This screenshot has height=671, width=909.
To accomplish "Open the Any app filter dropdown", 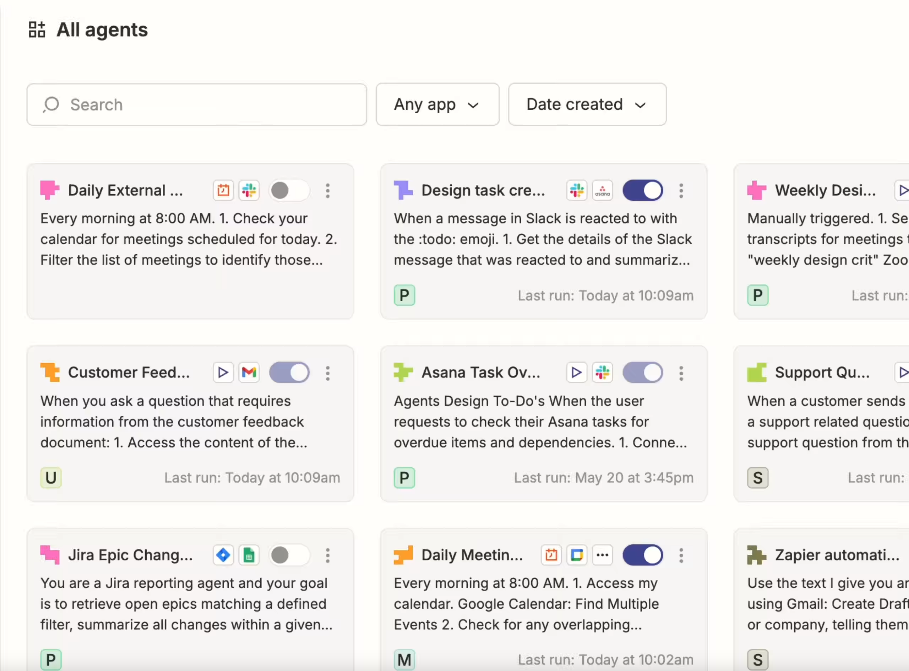I will (x=438, y=104).
